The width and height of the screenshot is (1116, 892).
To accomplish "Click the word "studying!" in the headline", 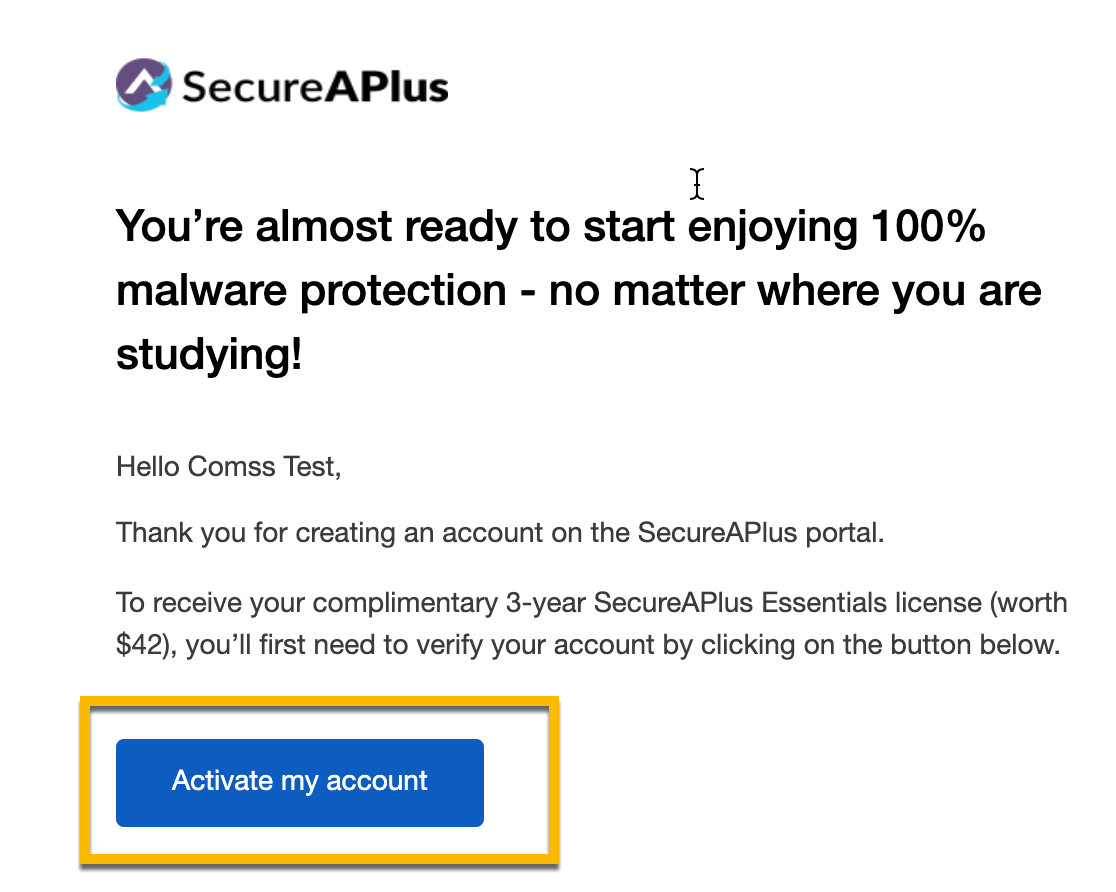I will click(x=209, y=356).
